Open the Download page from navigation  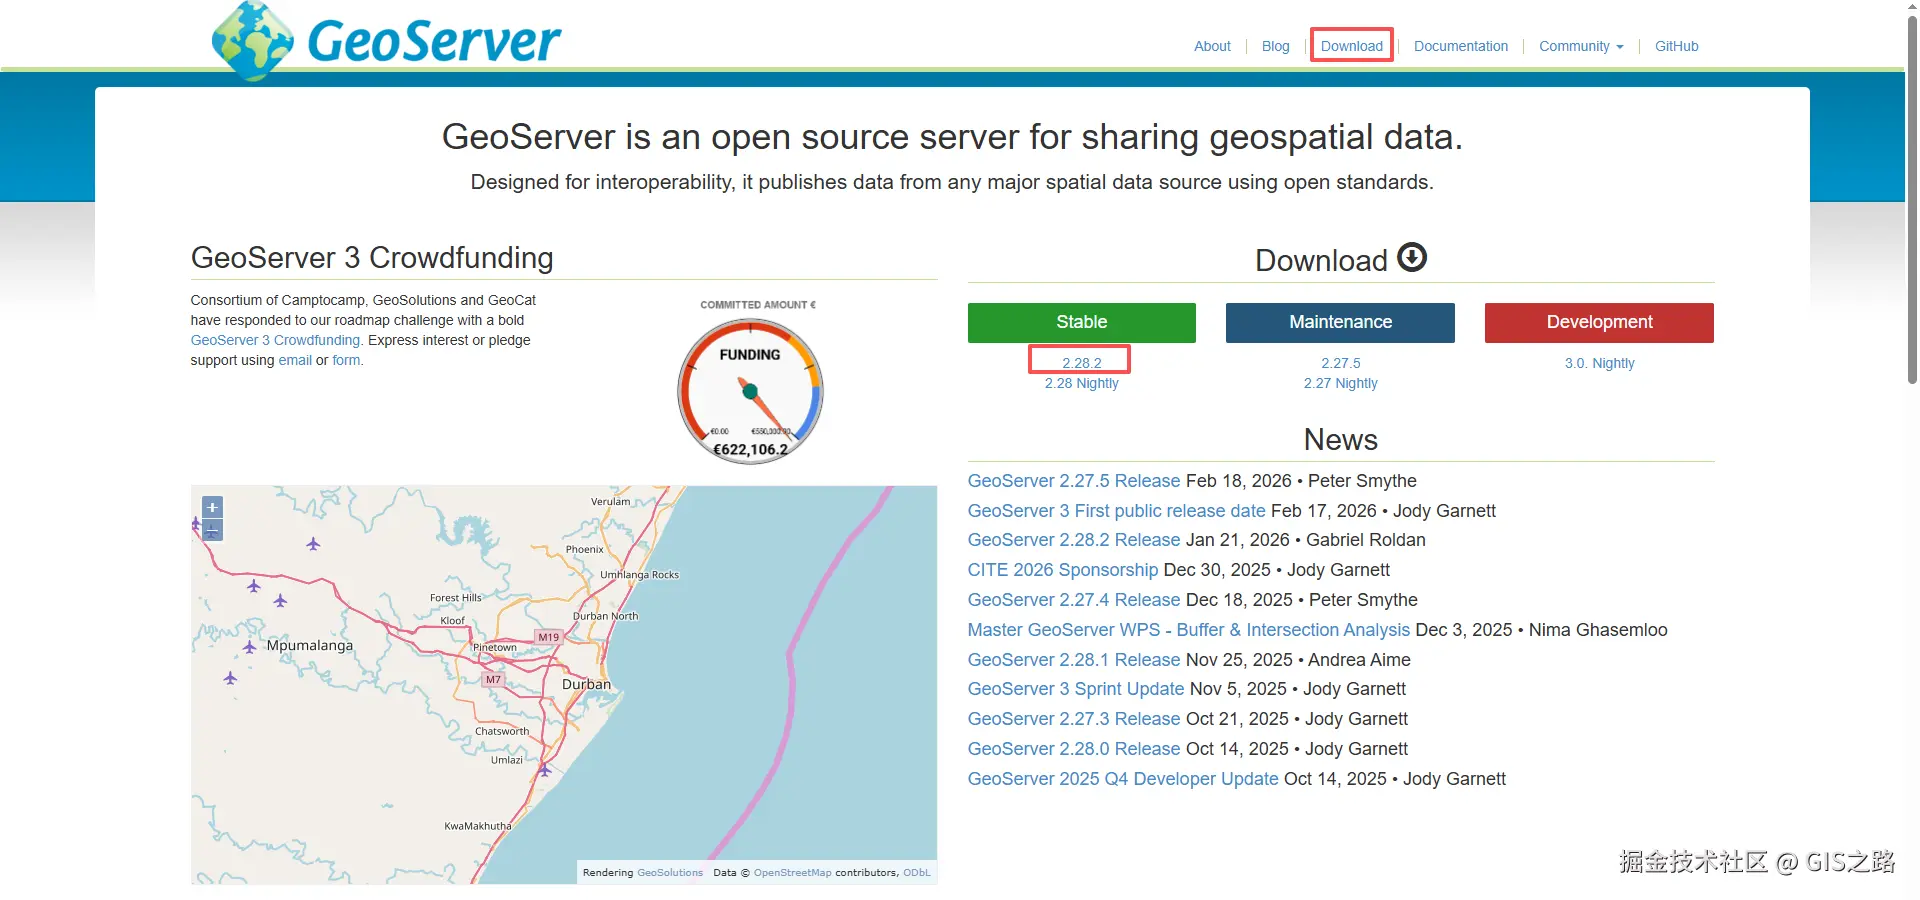[x=1352, y=46]
